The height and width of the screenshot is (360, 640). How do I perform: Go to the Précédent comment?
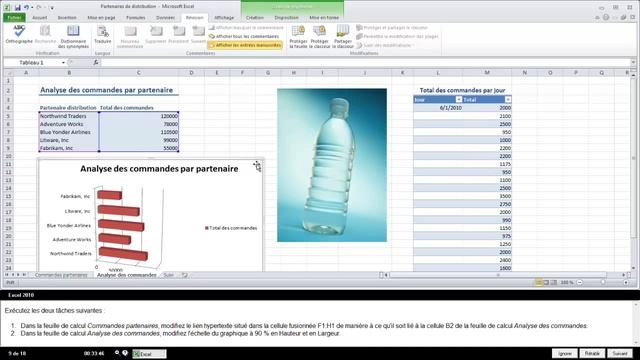tap(179, 34)
